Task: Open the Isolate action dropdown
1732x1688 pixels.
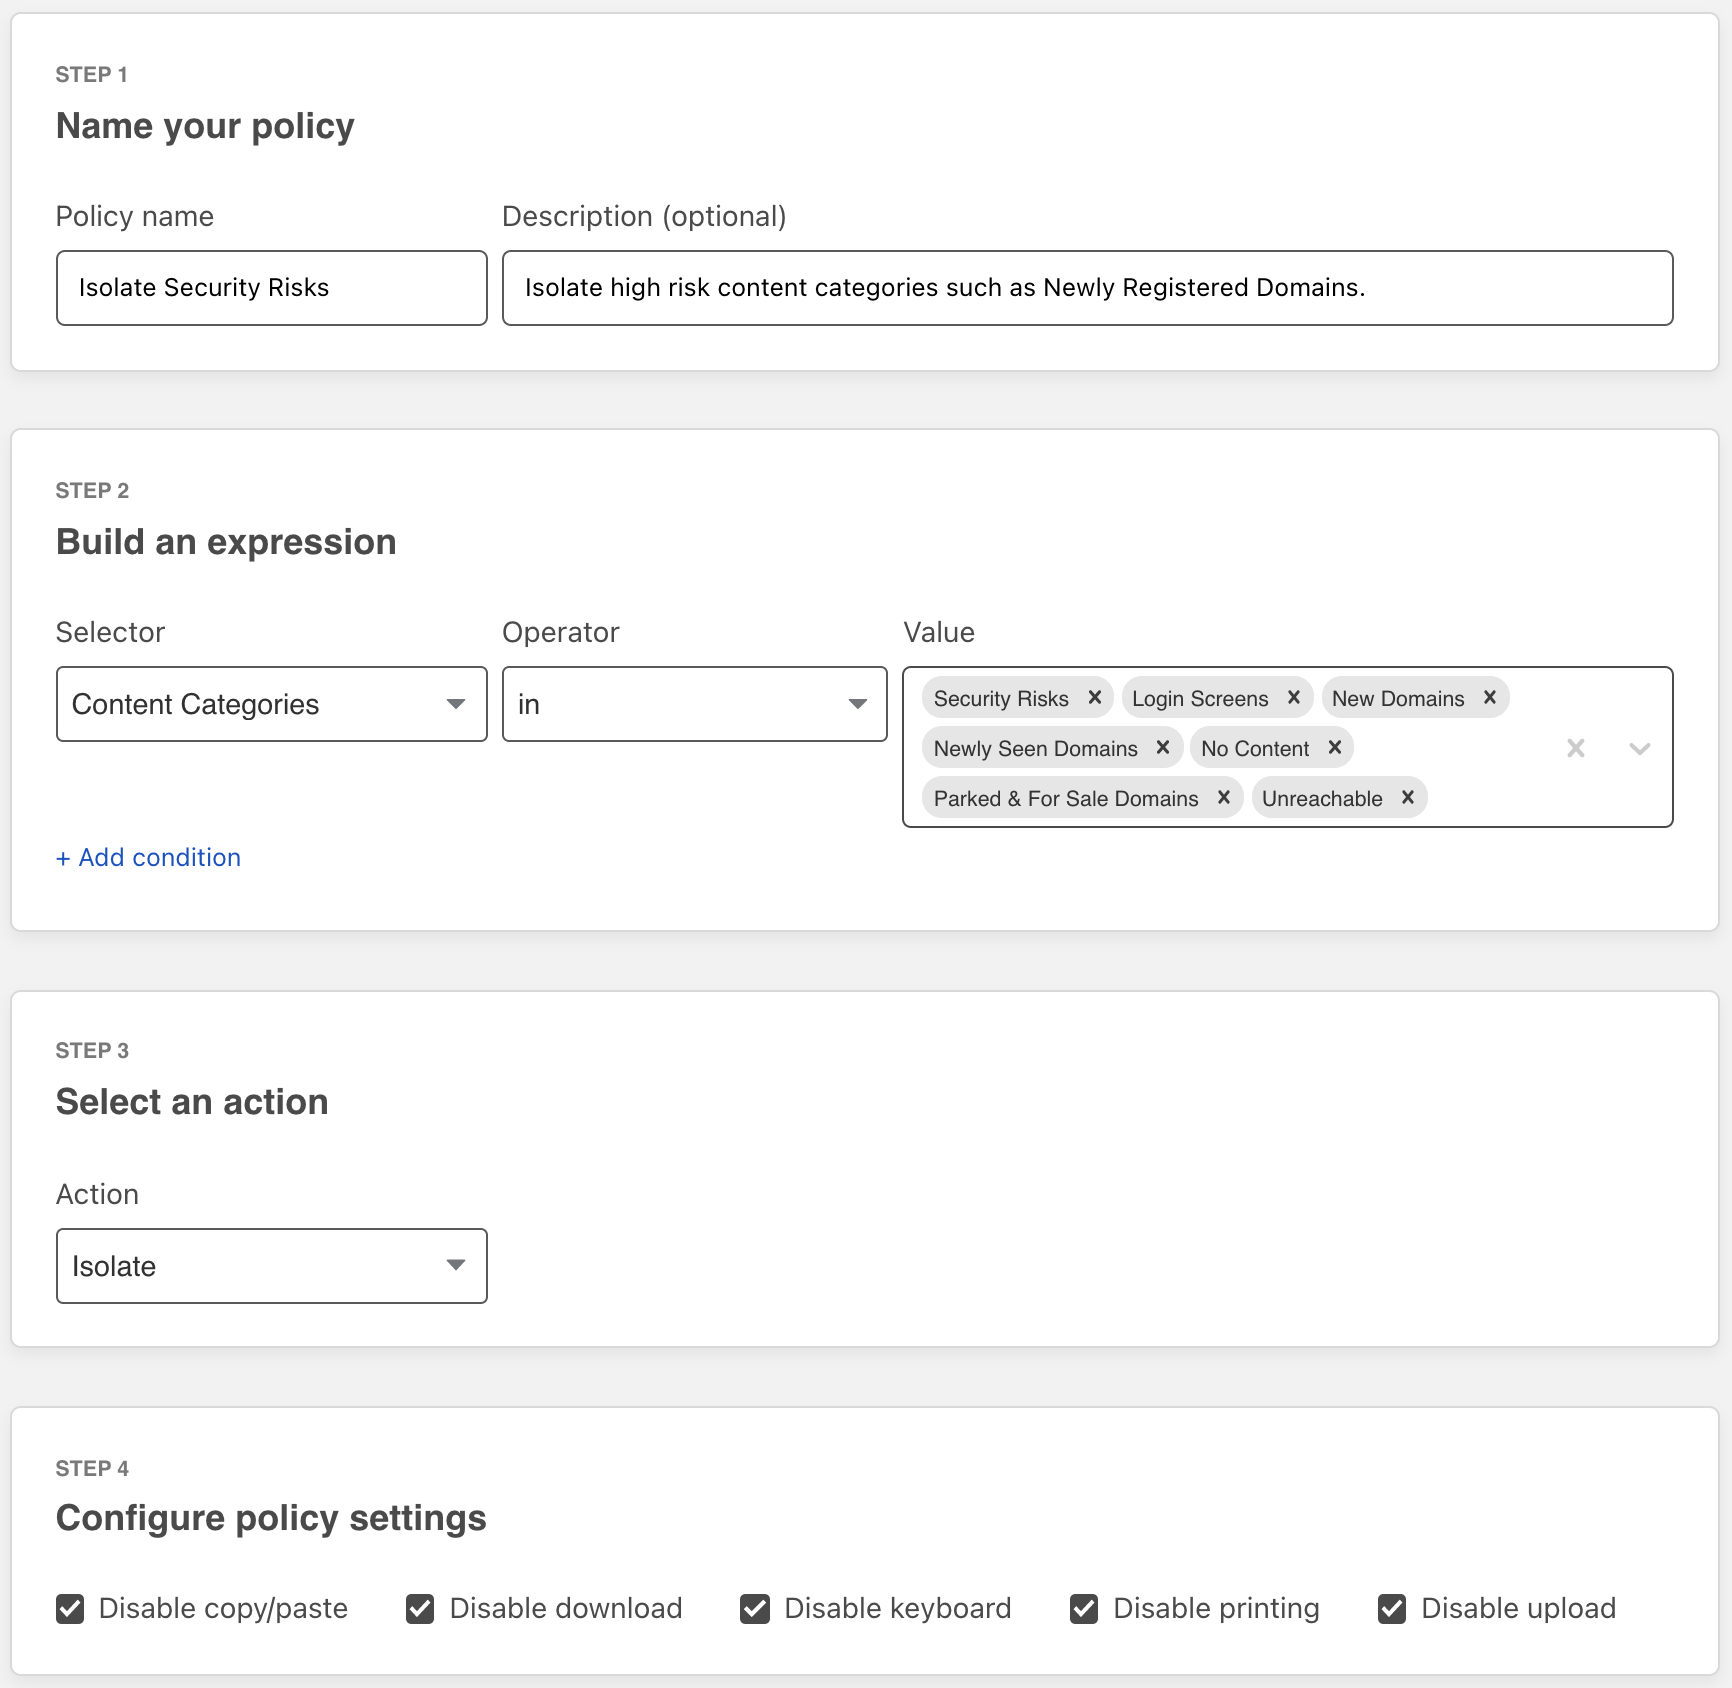Action: tap(271, 1266)
